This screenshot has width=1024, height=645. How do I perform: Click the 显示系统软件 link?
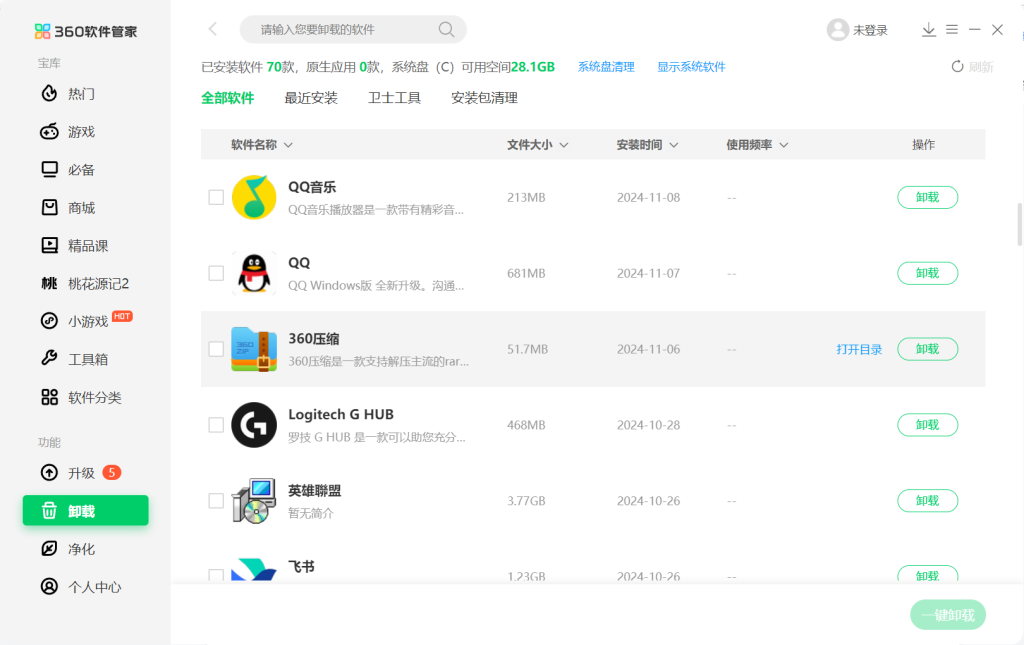[x=691, y=67]
